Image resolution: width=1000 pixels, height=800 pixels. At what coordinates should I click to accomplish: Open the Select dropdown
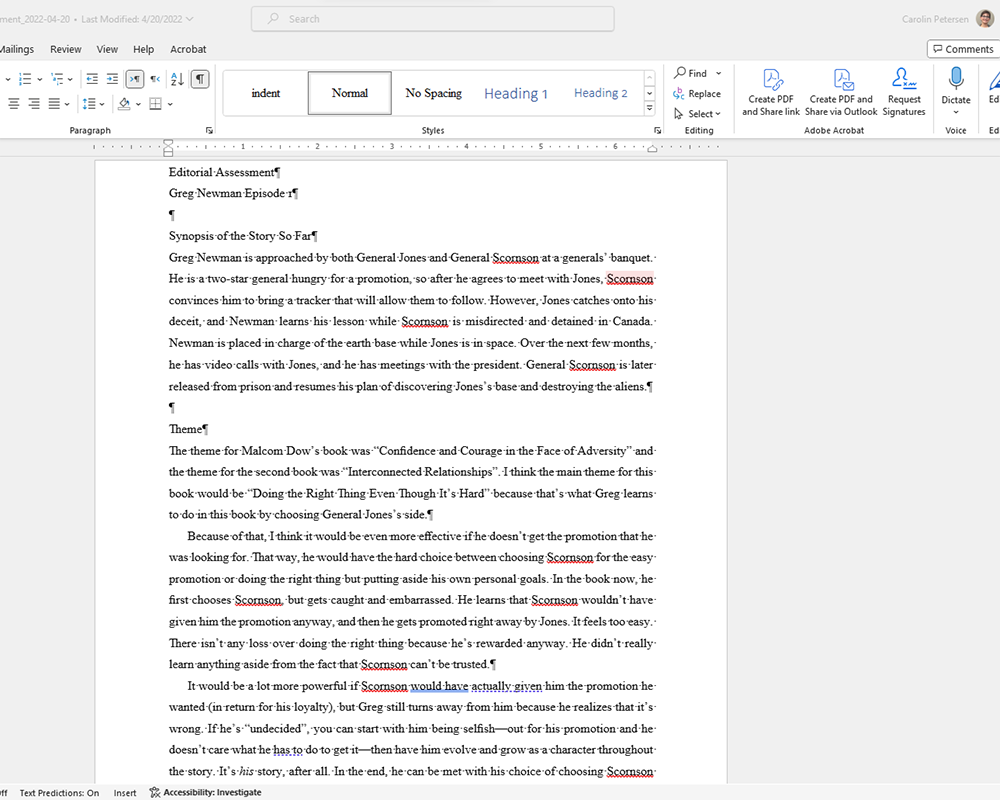click(x=698, y=114)
